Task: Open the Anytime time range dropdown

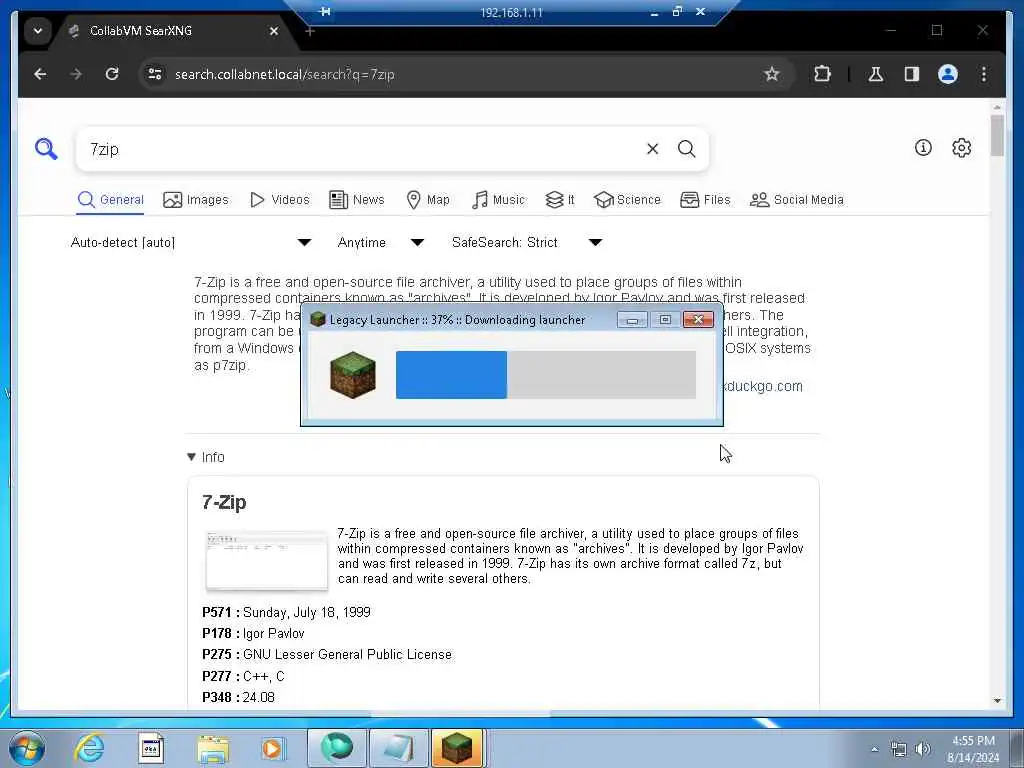Action: pos(381,243)
